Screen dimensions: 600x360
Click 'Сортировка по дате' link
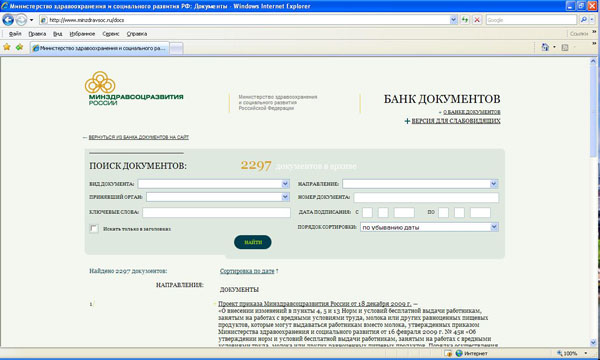pos(247,271)
